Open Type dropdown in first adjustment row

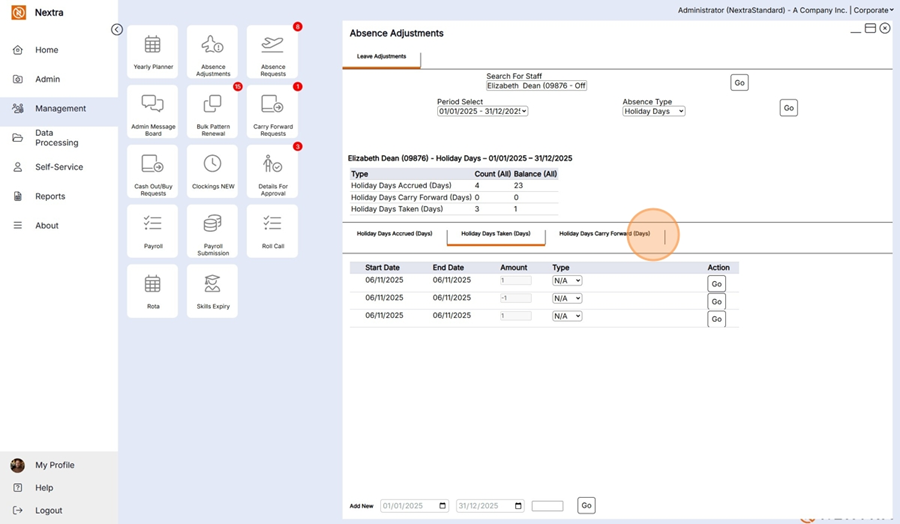pos(567,281)
